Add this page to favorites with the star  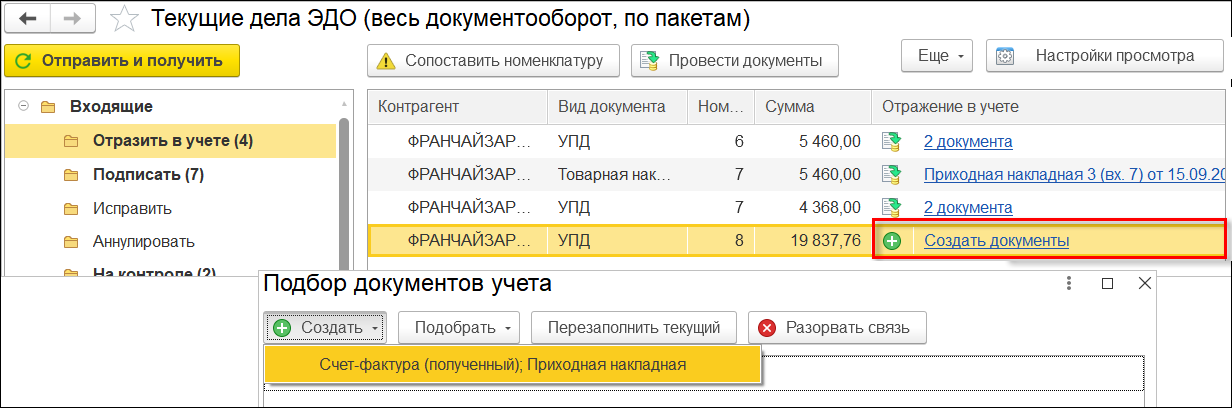coord(124,19)
